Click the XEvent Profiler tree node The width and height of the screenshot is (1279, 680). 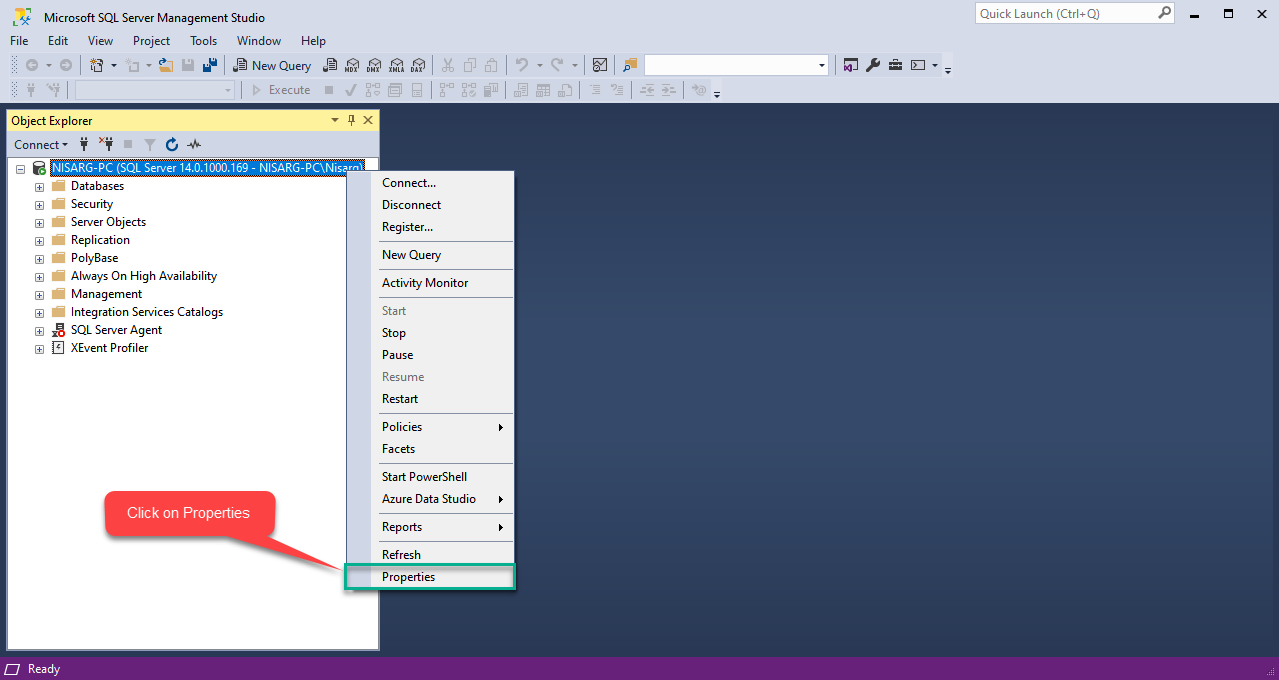point(109,348)
